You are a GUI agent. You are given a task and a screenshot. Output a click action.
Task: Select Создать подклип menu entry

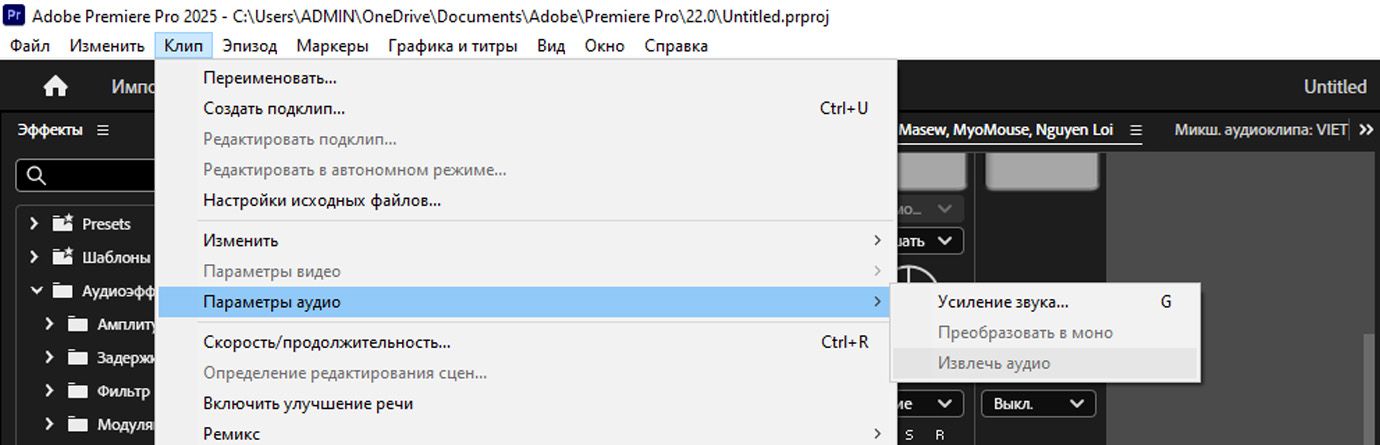[x=274, y=108]
